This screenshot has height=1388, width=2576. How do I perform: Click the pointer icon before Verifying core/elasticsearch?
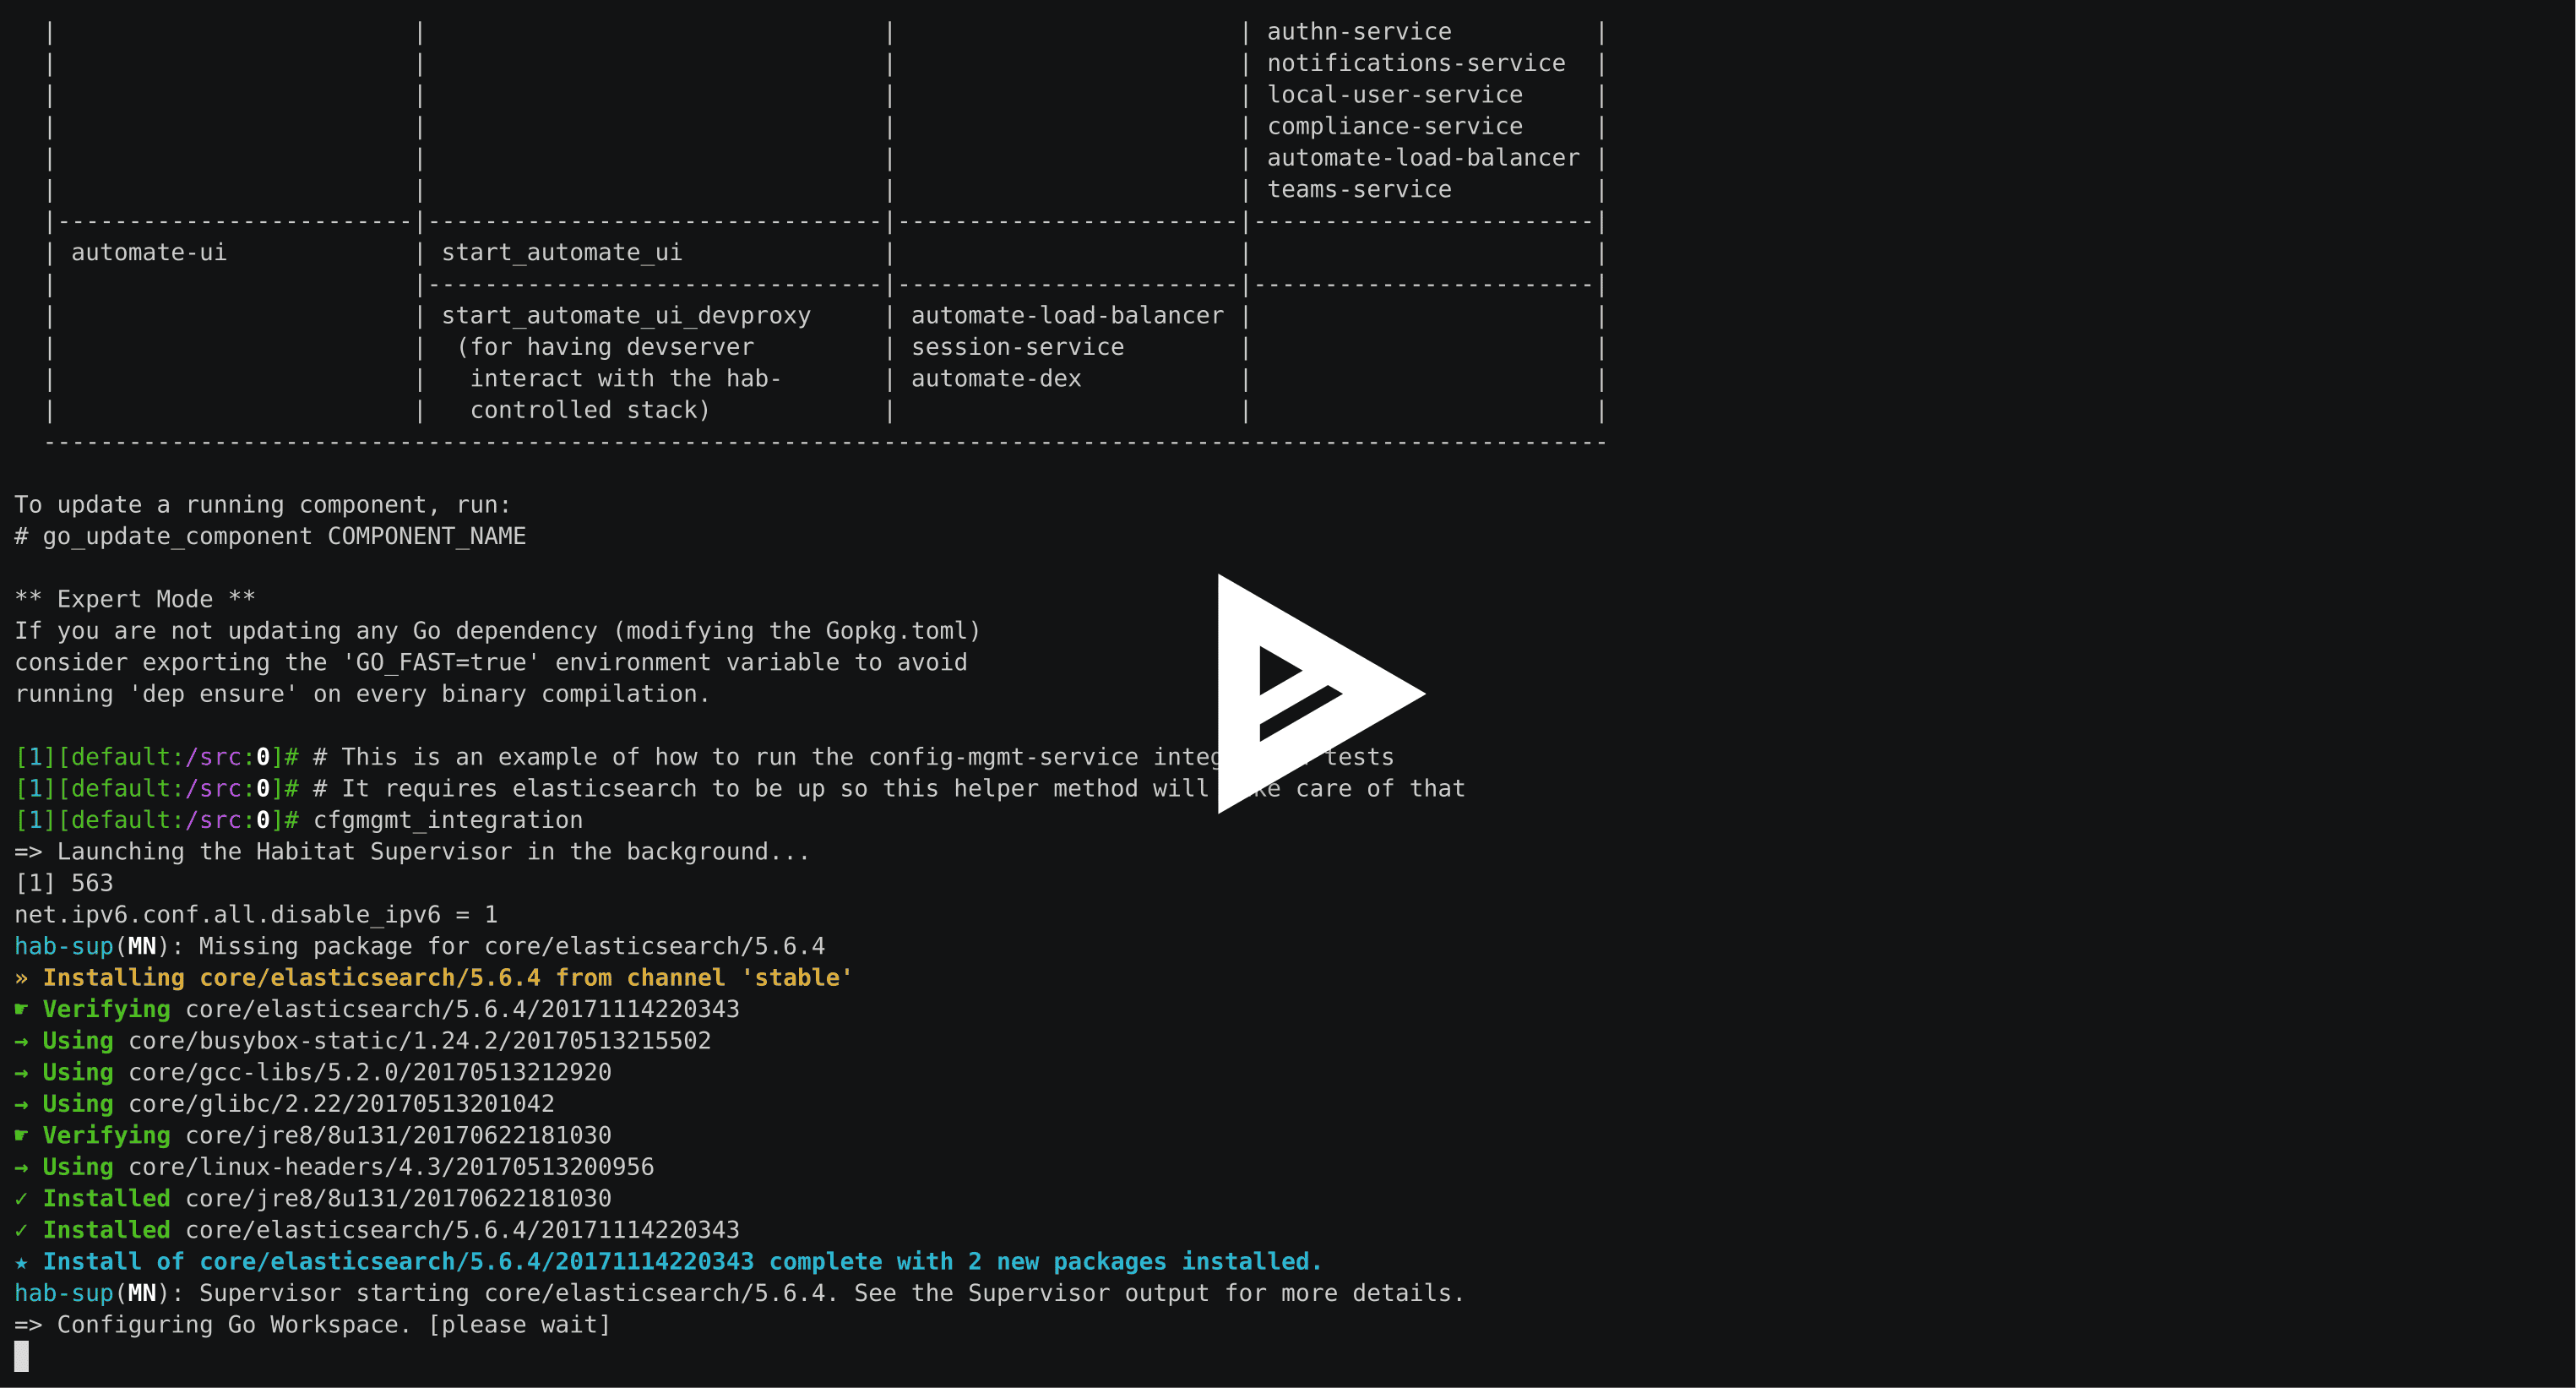coord(20,1009)
